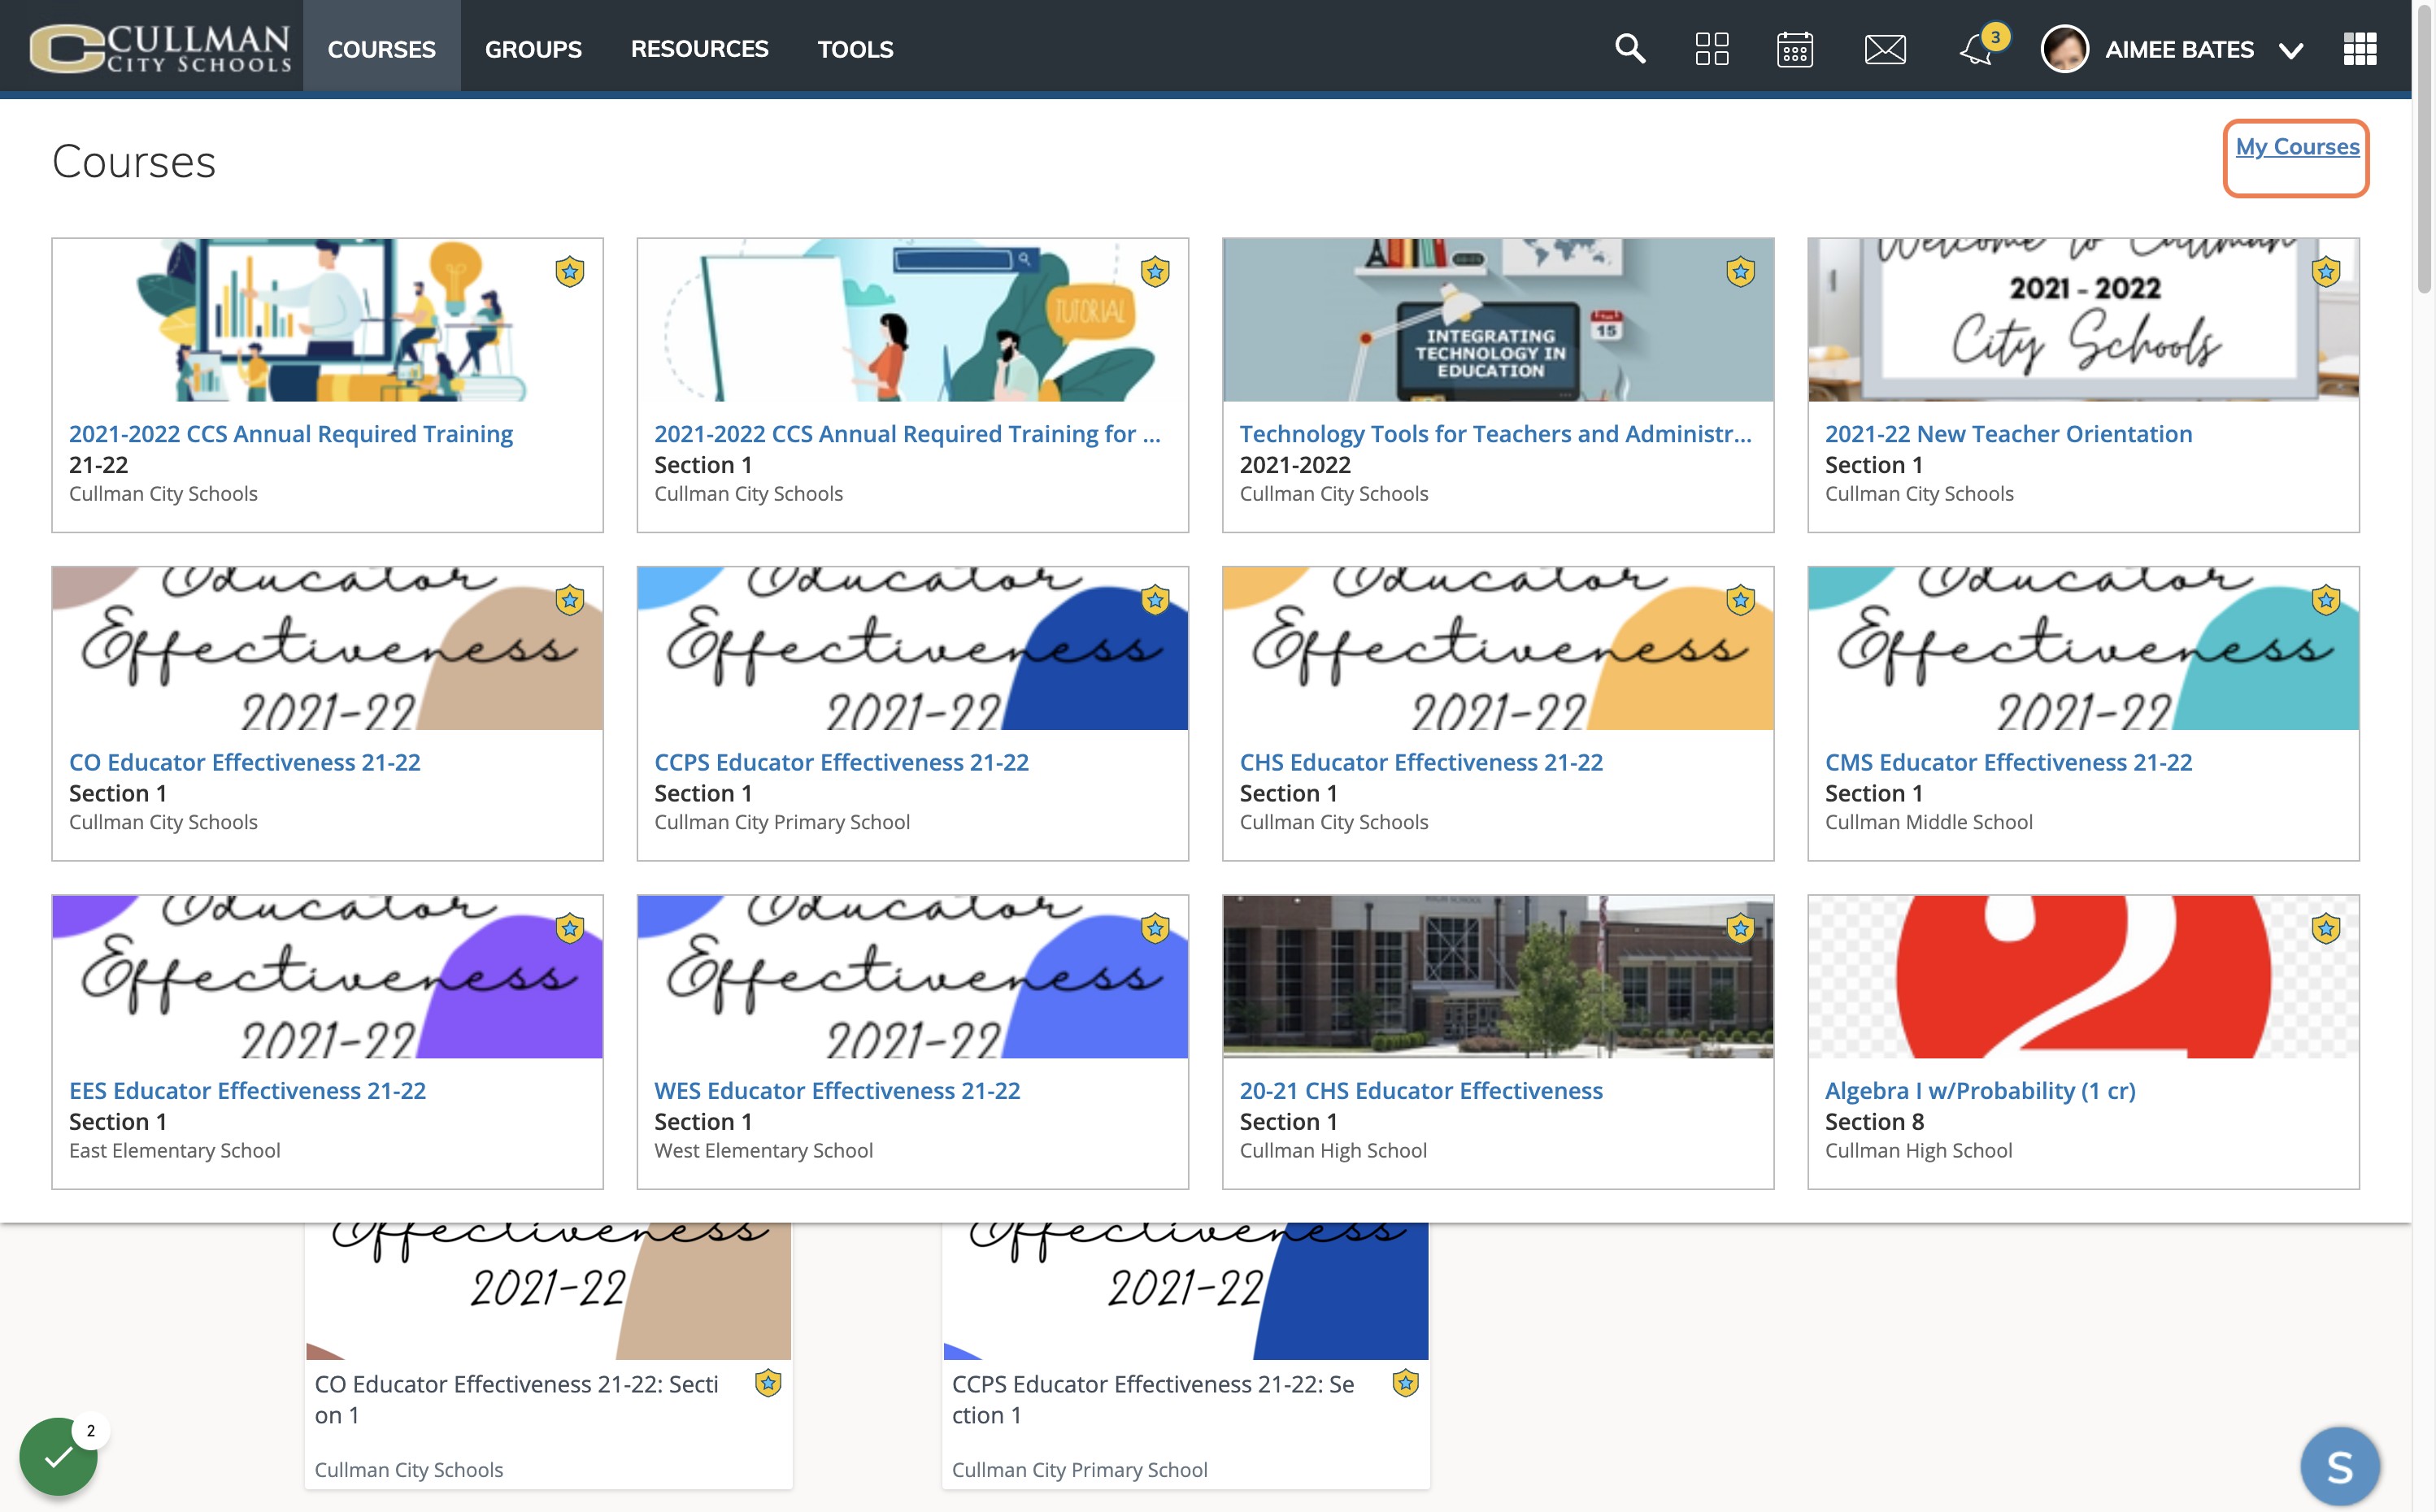Open the four-square dashboard grid icon
This screenshot has width=2436, height=1512.
pos(1712,48)
